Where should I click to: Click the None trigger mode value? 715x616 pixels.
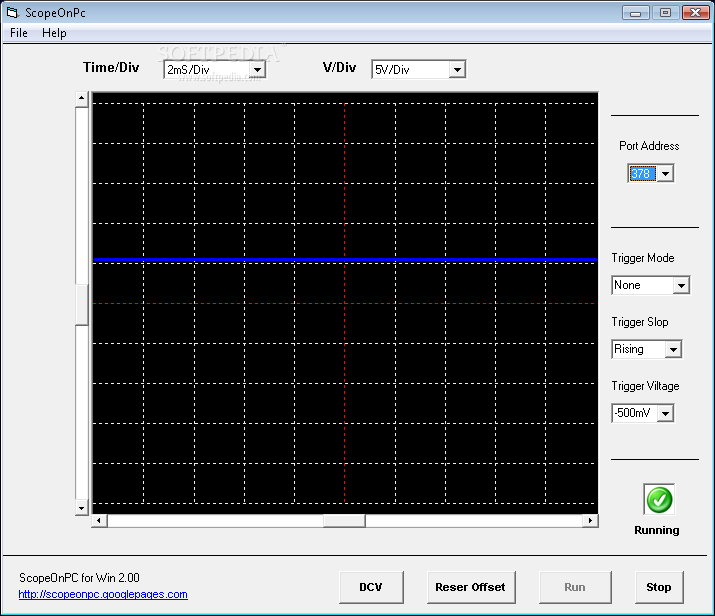642,285
